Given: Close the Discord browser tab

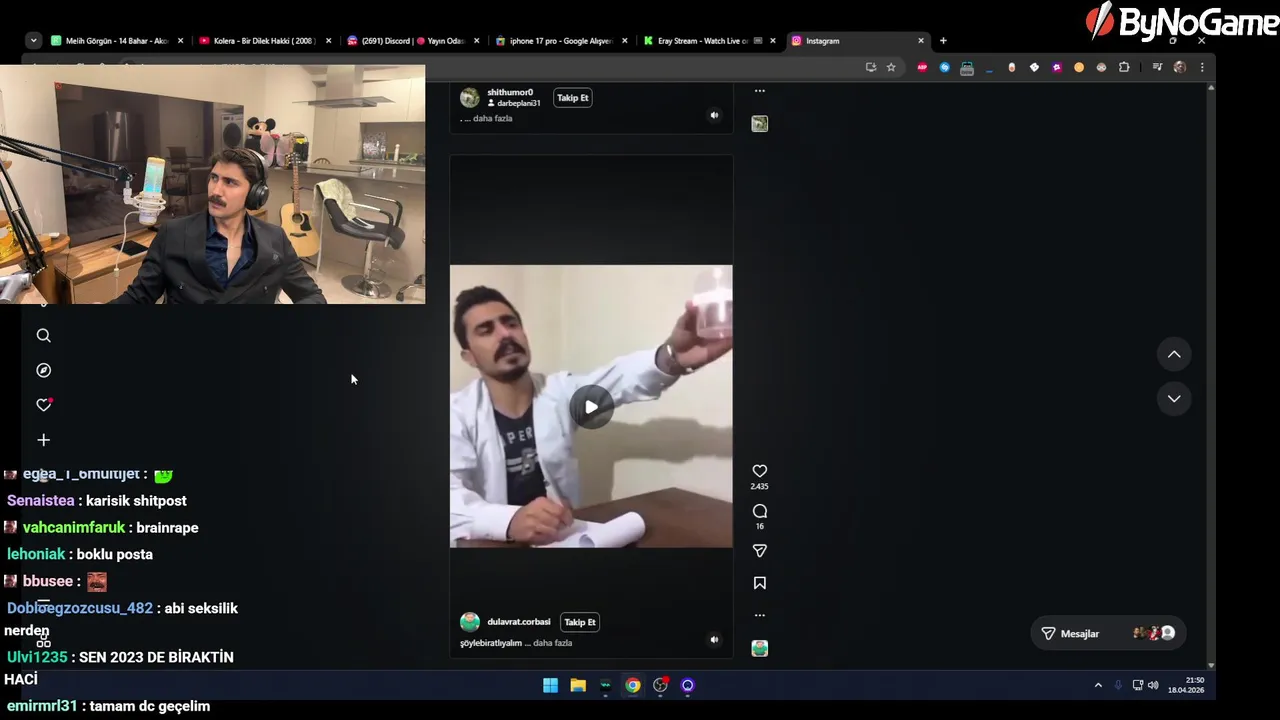Looking at the screenshot, I should [x=476, y=41].
